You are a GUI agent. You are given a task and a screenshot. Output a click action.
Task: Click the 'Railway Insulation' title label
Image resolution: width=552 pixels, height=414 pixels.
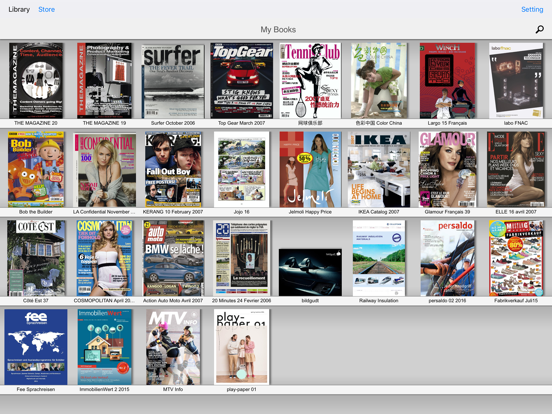tap(379, 301)
